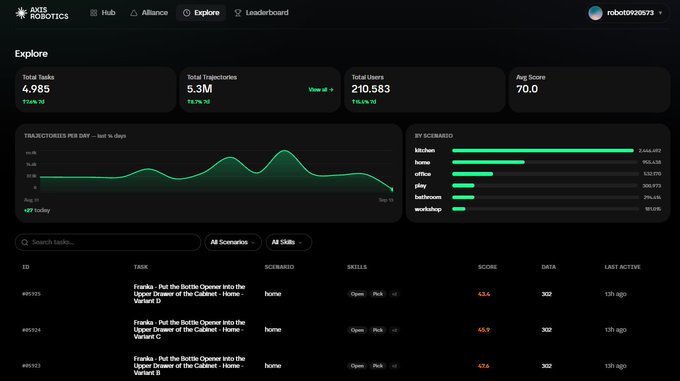Click kitchen count 2,446,492

click(650, 151)
